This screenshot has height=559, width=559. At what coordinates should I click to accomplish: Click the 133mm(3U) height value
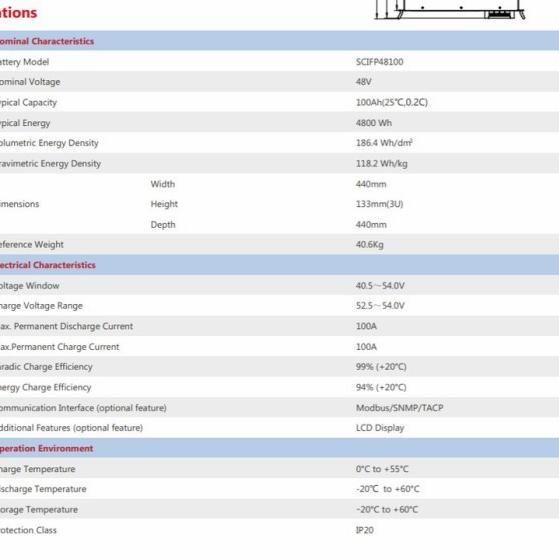point(379,204)
